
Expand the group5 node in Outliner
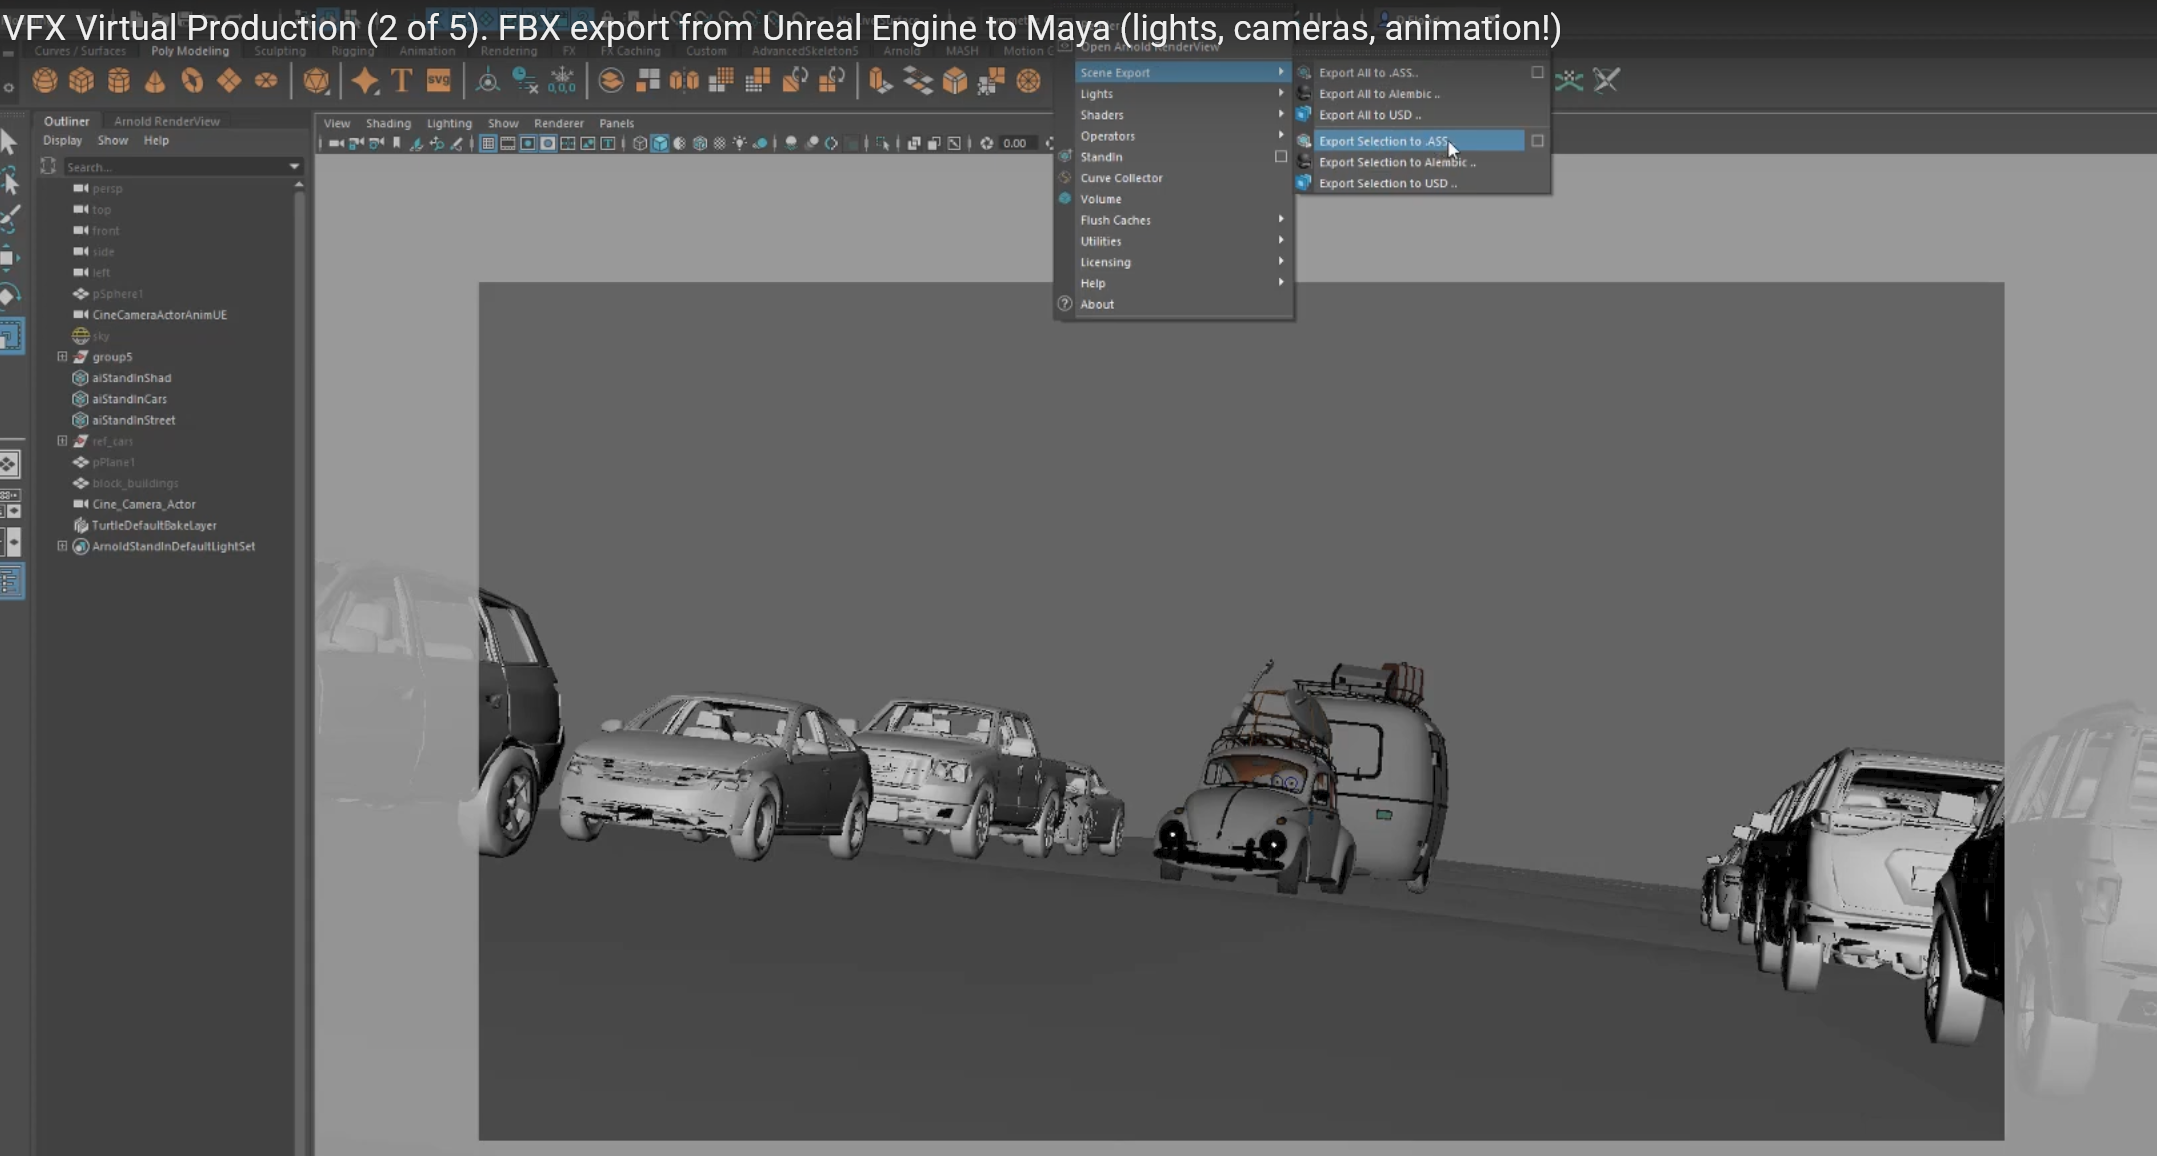[x=62, y=357]
